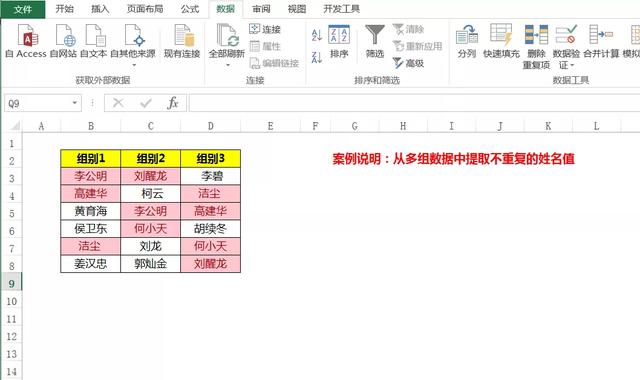The image size is (640, 380).
Task: Click the 数据验证 data validation icon
Action: point(567,35)
